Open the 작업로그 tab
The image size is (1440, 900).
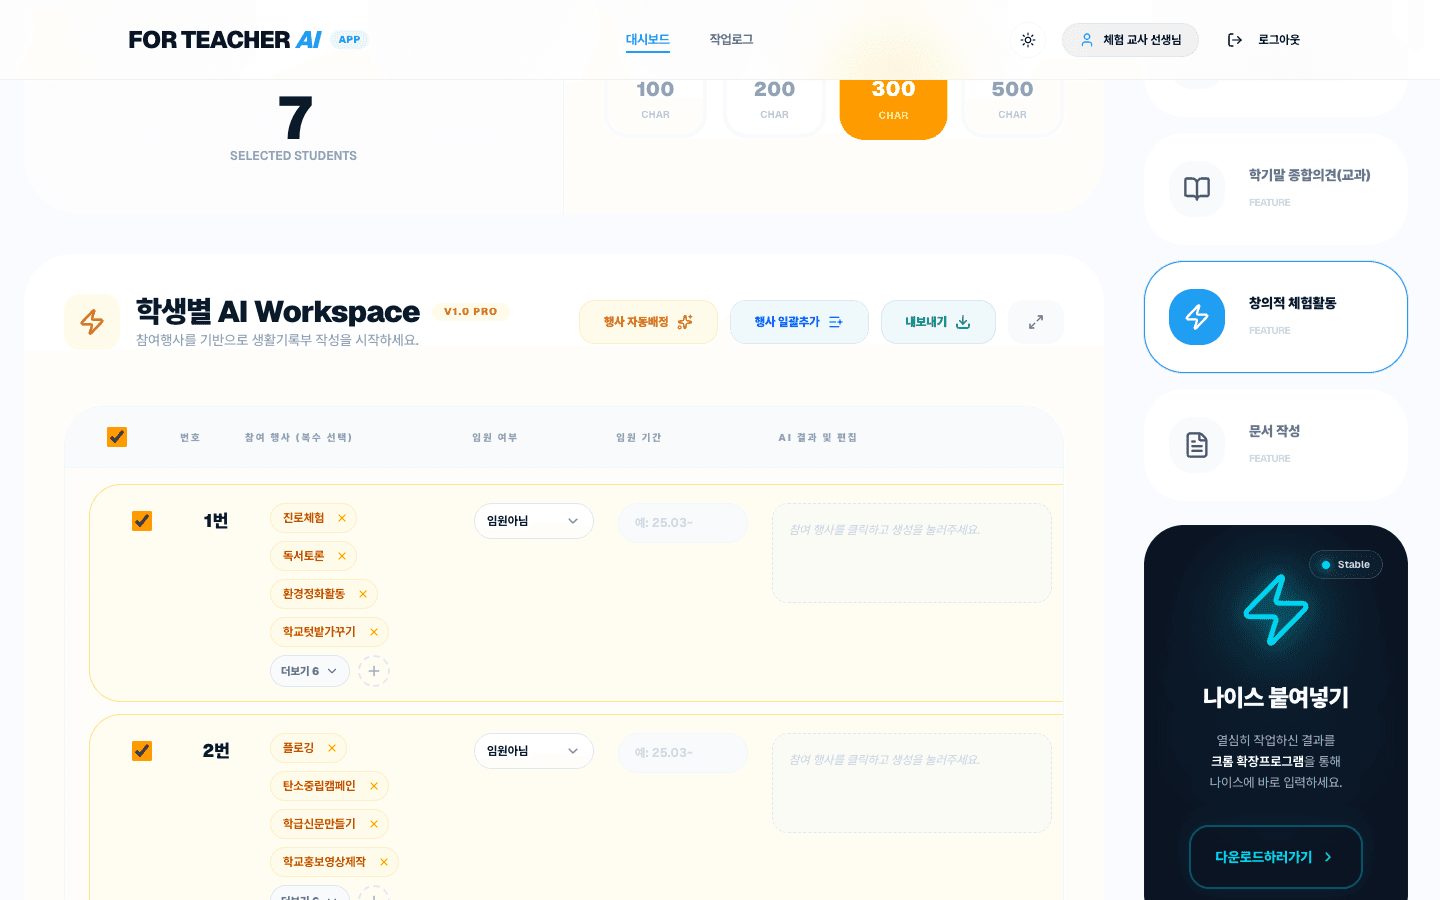point(731,40)
